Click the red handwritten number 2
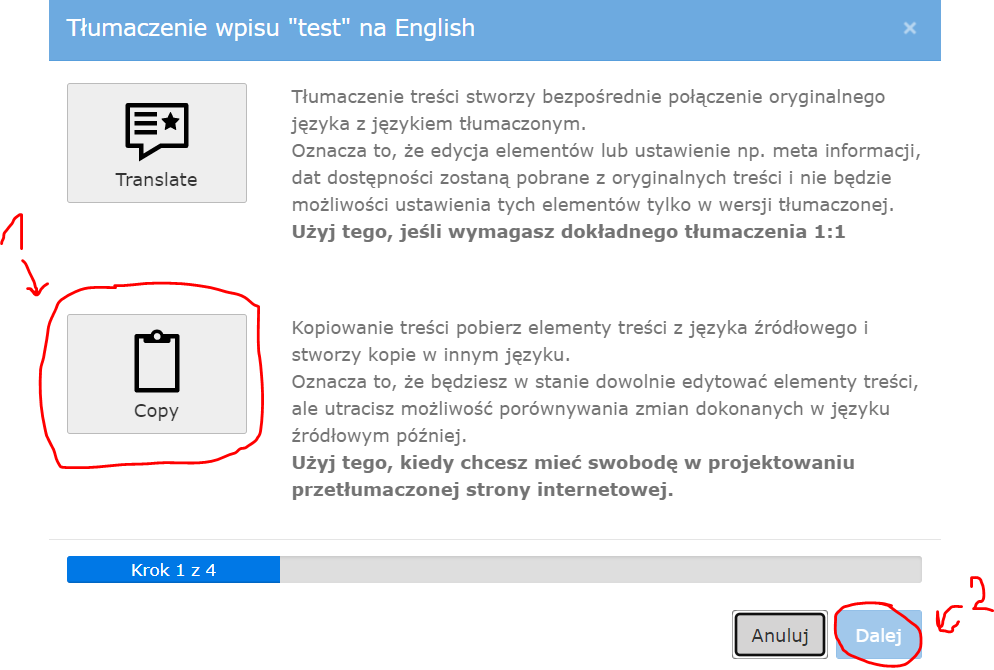This screenshot has height=670, width=994. click(979, 592)
